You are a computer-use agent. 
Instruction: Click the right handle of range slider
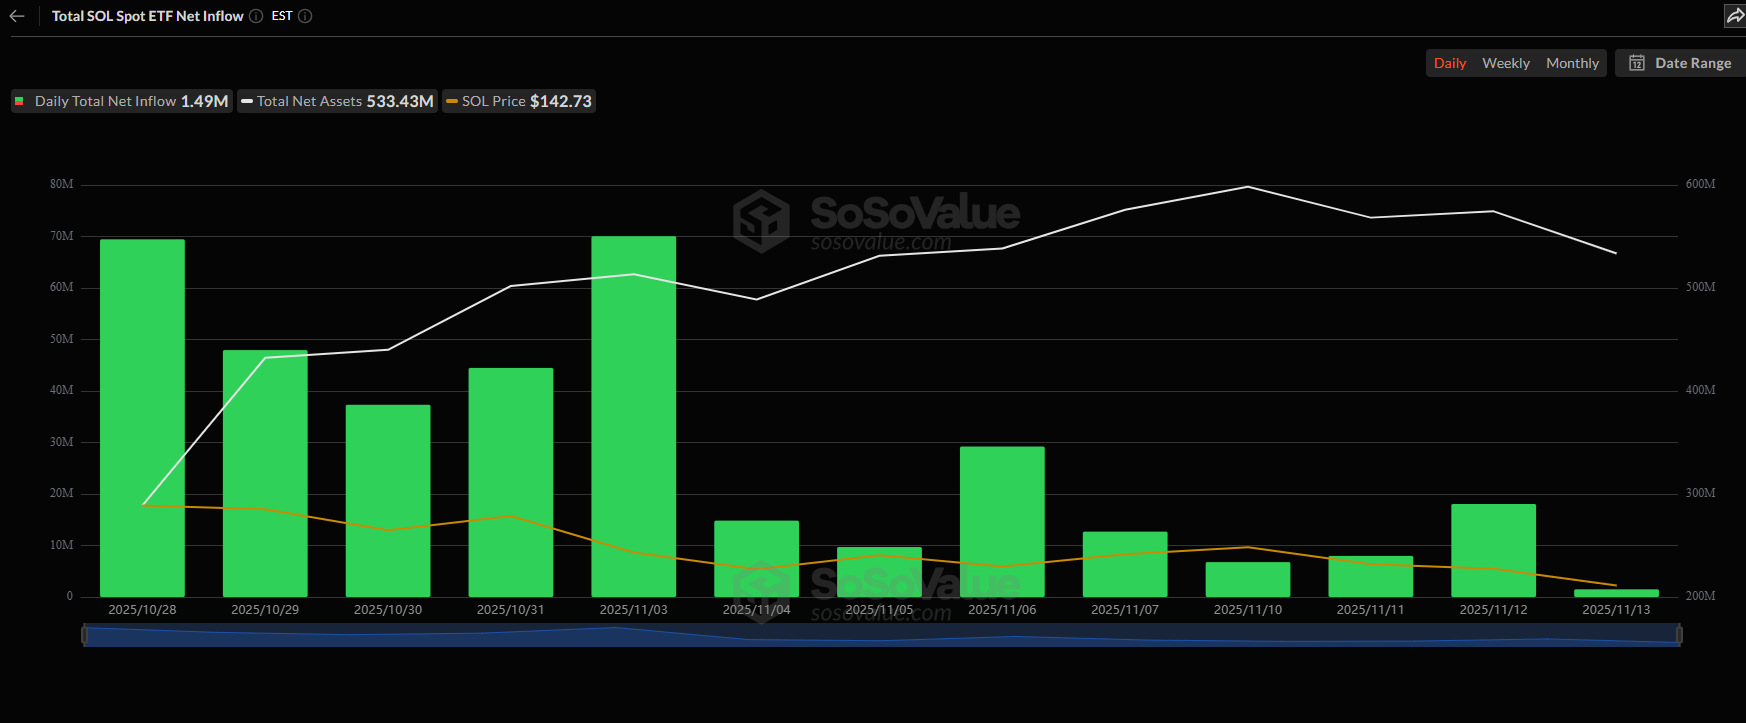click(1679, 635)
